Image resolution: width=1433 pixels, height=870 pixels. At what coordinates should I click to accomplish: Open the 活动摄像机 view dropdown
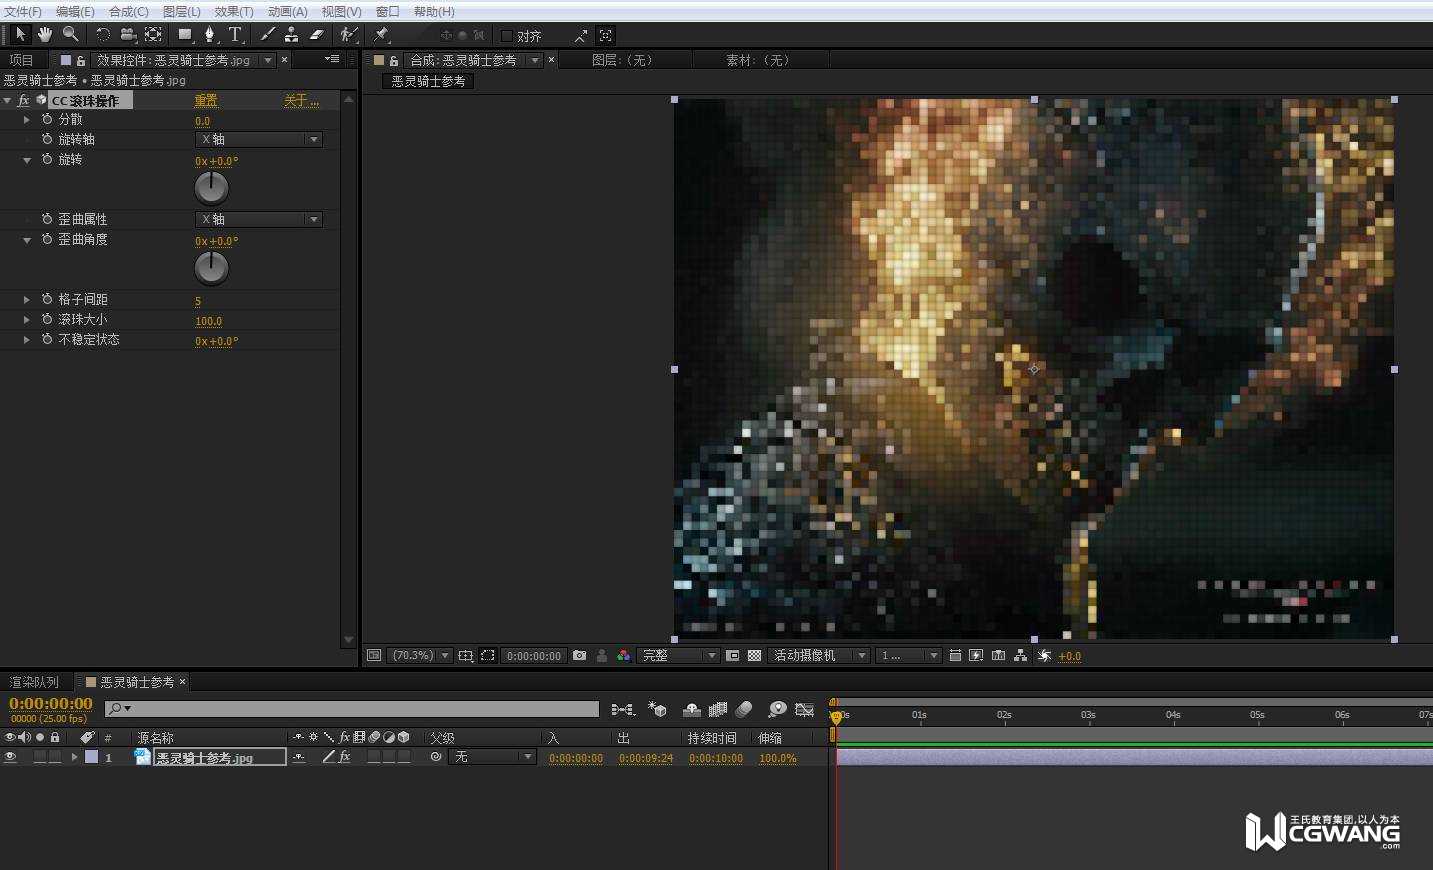(819, 656)
